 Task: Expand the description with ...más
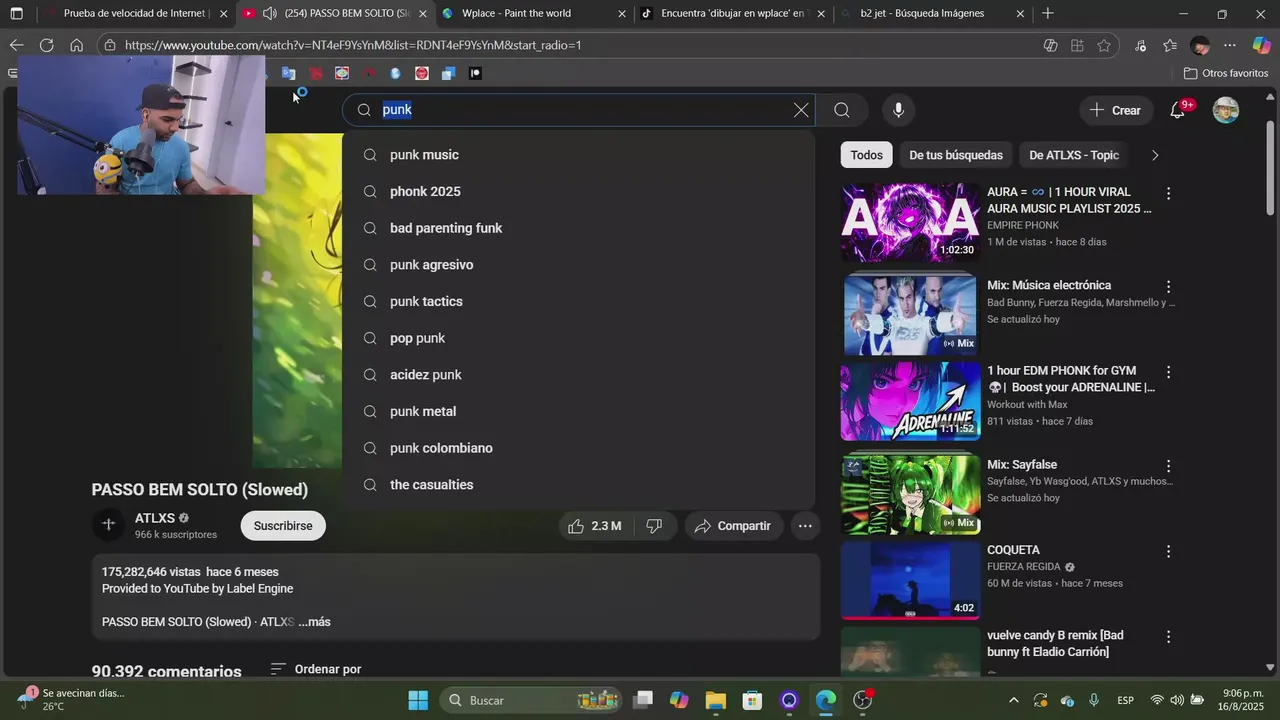tap(314, 622)
